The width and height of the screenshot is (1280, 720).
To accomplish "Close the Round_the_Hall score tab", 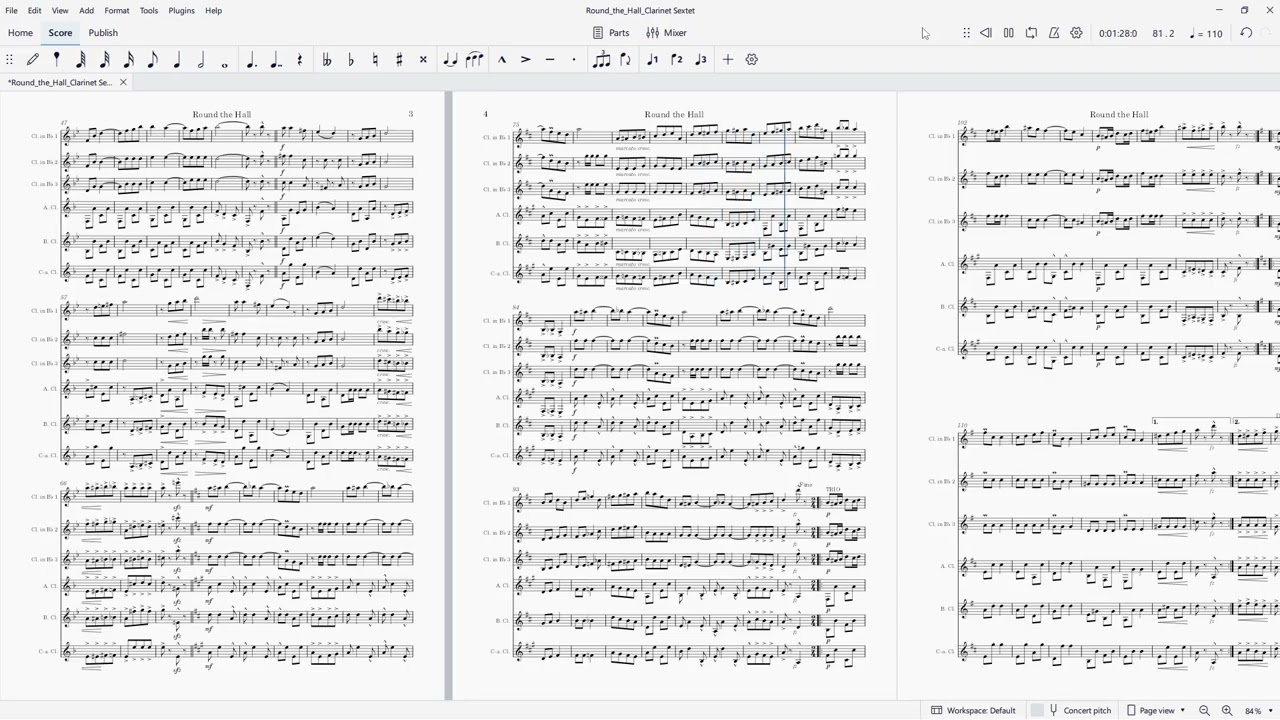I will 123,82.
